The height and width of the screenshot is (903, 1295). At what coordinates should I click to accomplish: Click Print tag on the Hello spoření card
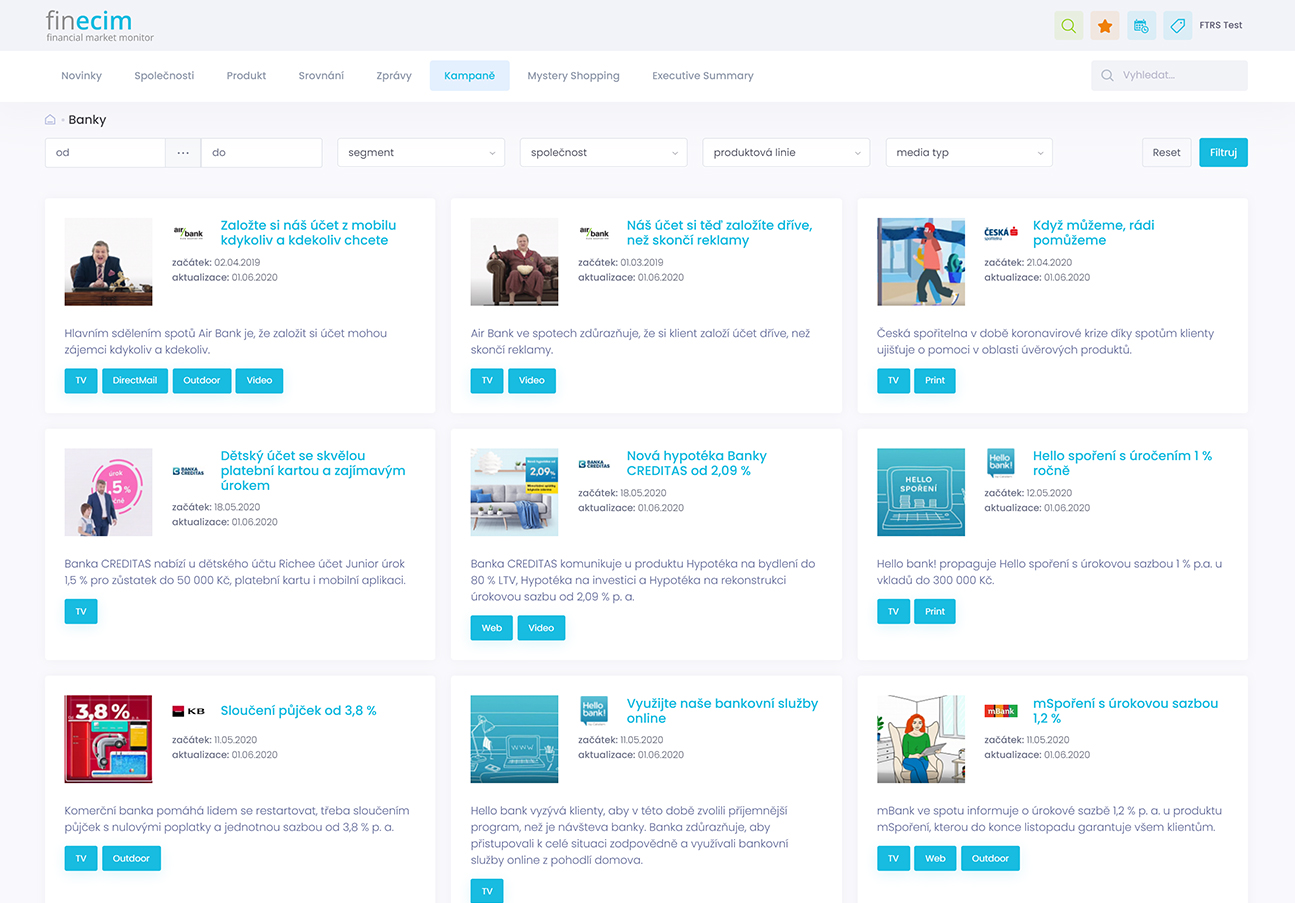coord(935,611)
